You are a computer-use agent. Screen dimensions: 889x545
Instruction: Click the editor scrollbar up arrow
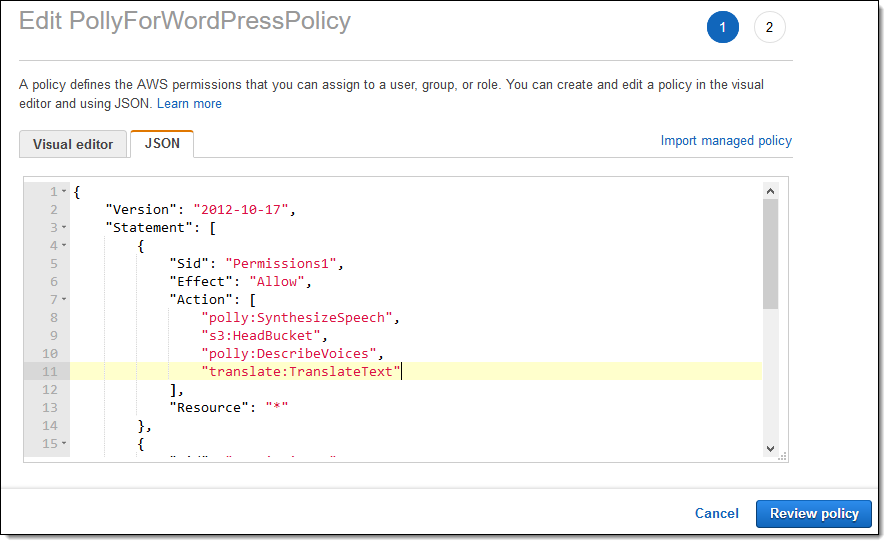point(770,190)
